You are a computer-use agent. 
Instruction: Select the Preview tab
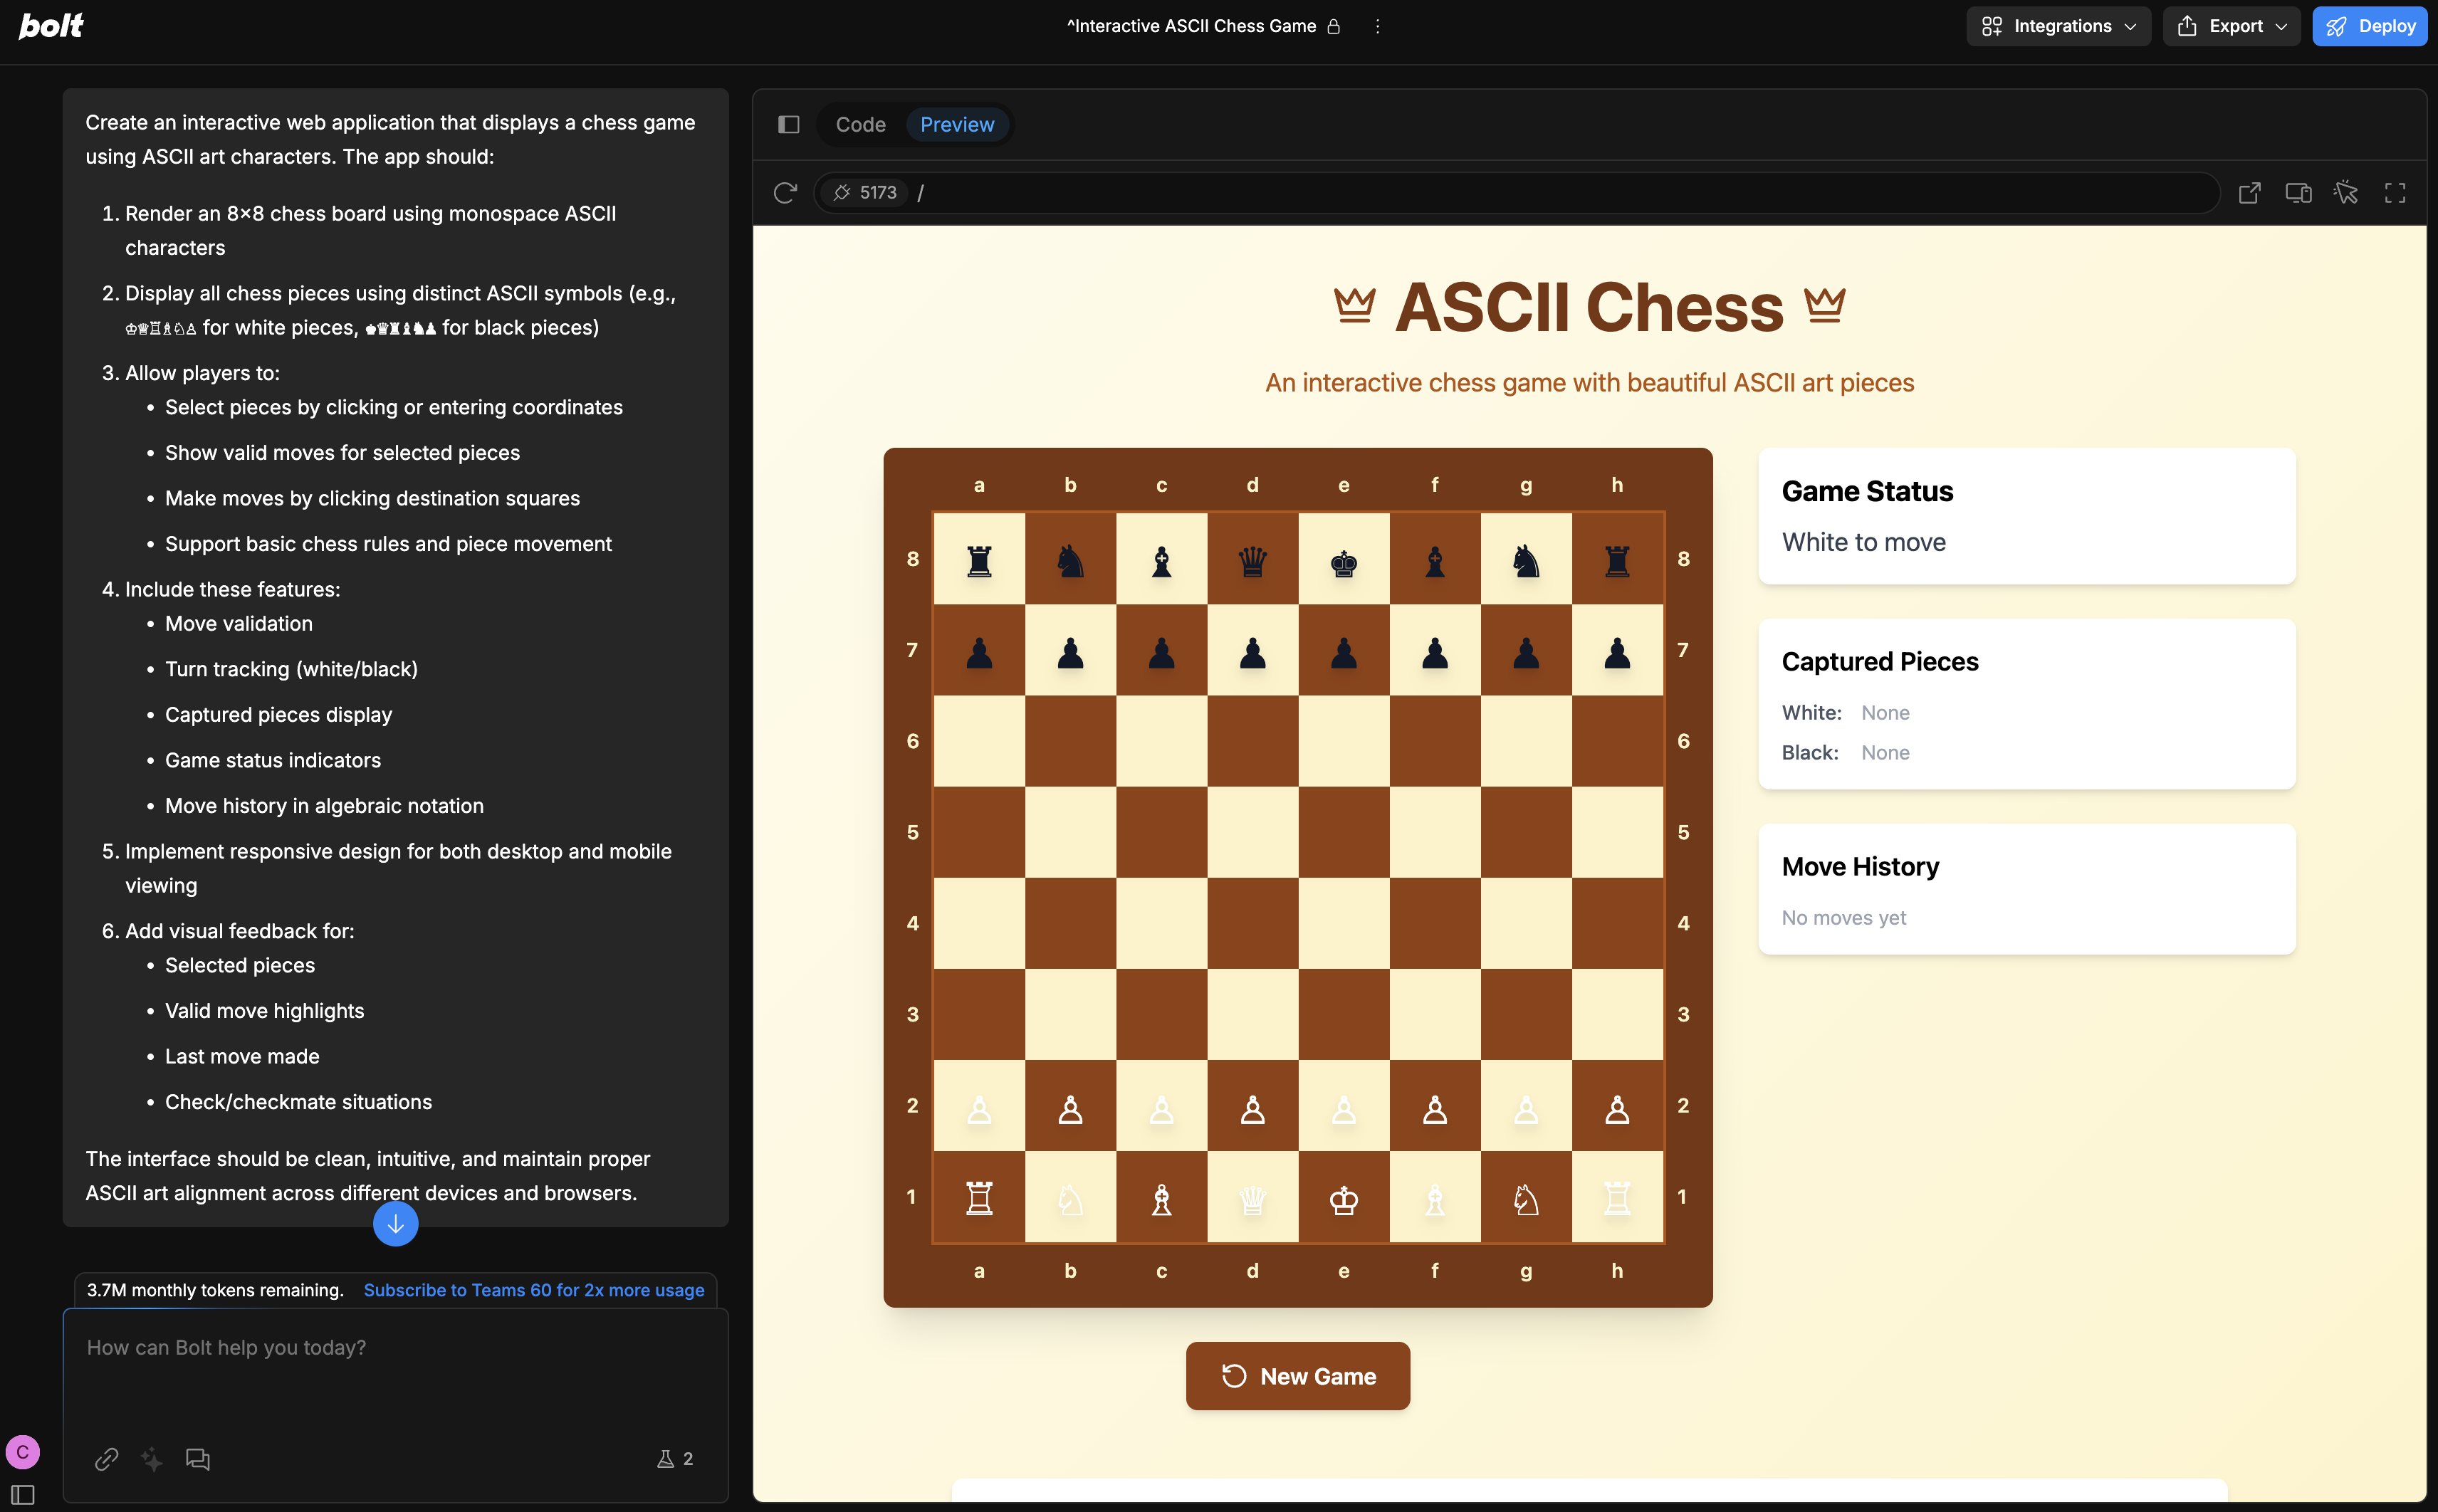click(956, 124)
